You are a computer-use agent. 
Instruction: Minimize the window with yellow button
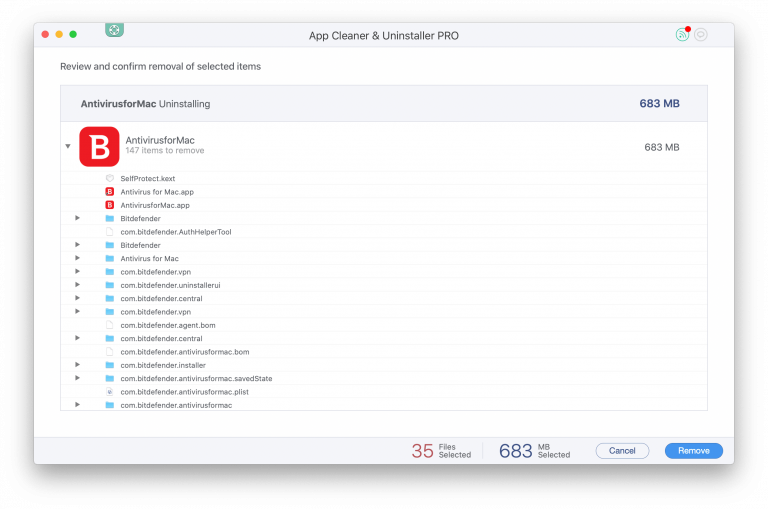(59, 34)
